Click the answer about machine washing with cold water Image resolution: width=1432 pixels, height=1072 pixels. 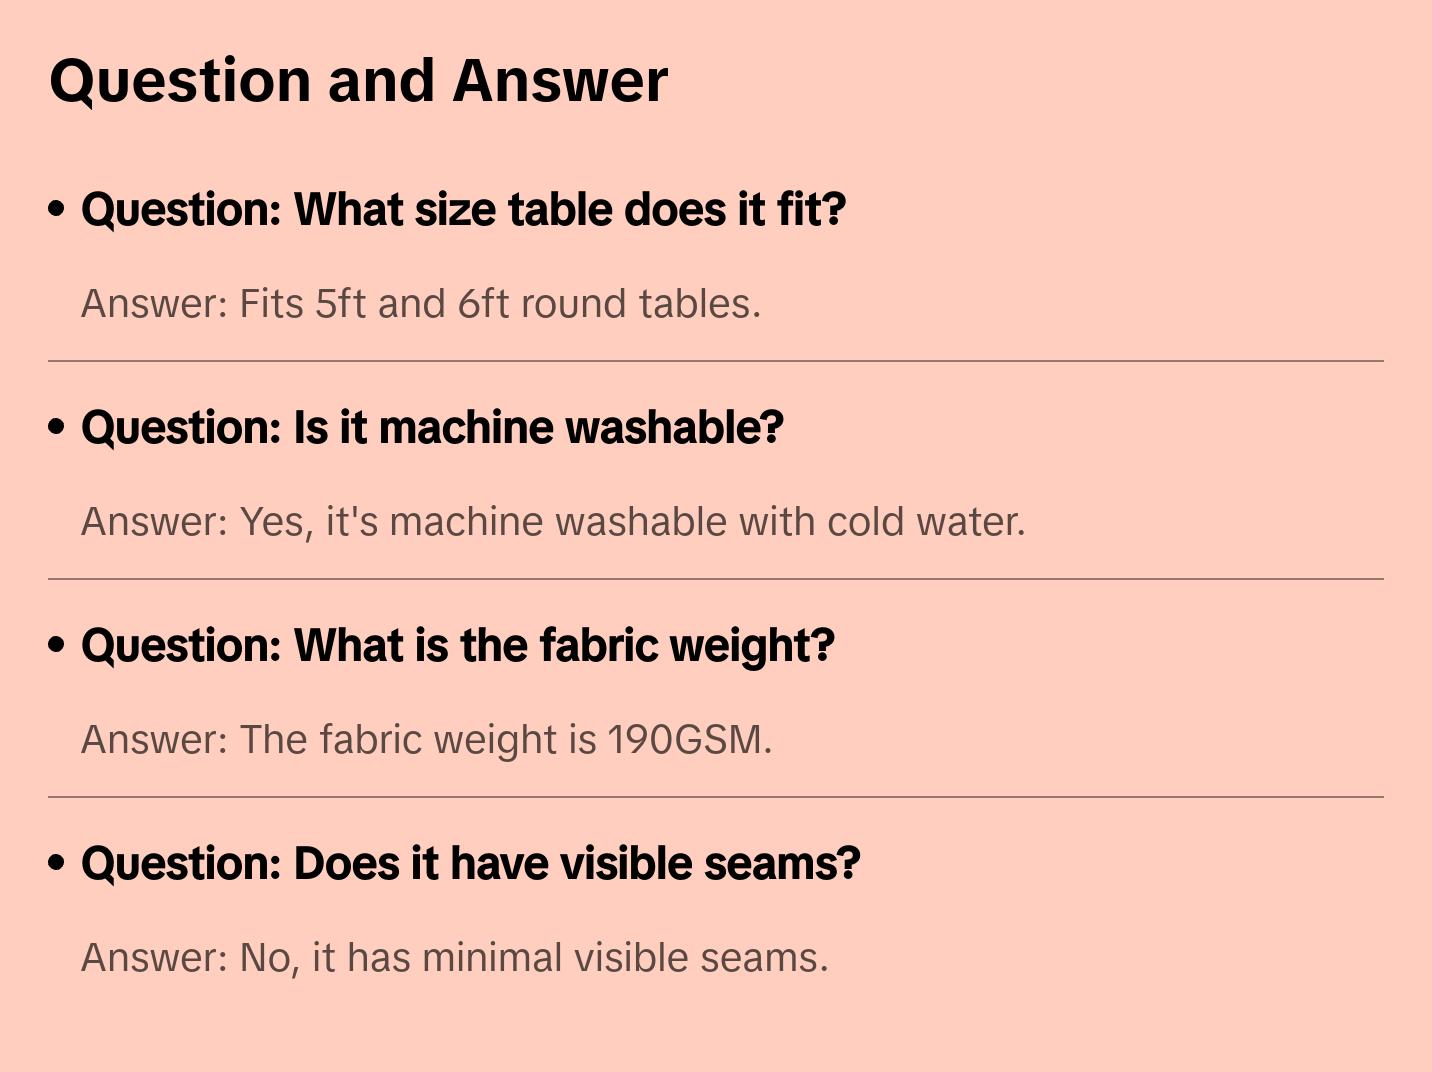[553, 522]
